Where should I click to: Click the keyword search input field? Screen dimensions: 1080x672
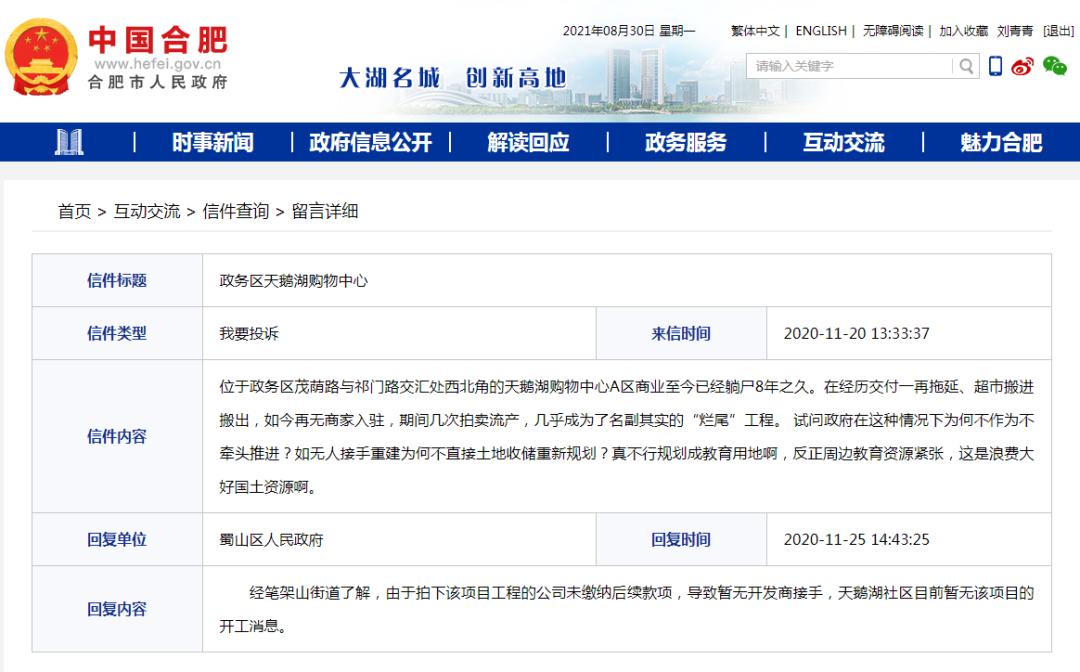845,66
